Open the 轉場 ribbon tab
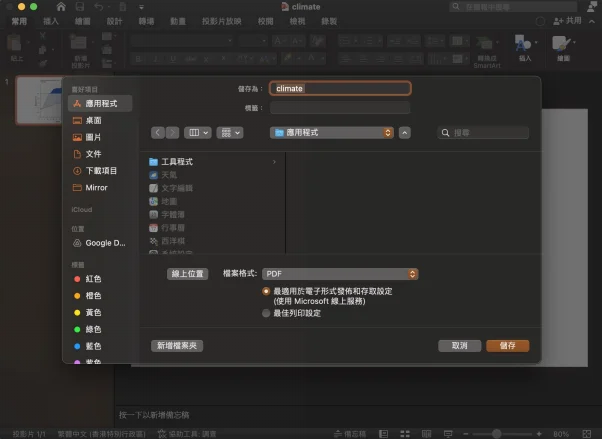 [x=146, y=22]
